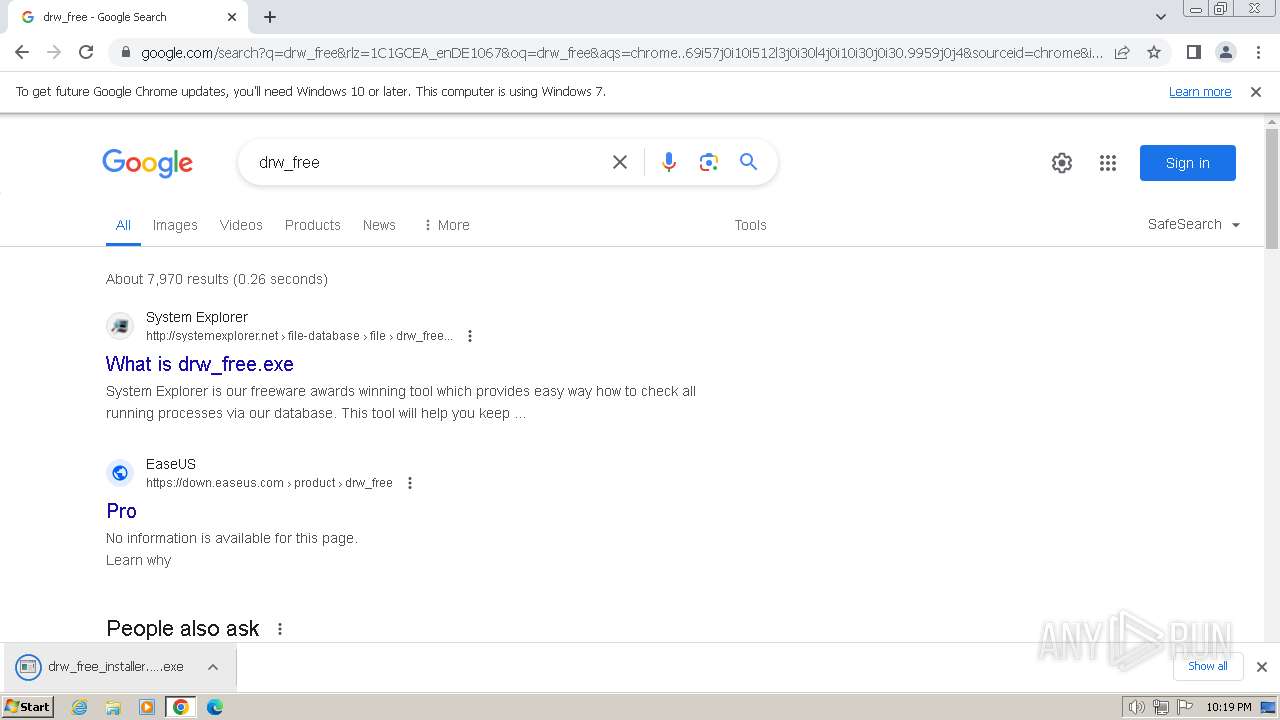Image resolution: width=1280 pixels, height=720 pixels.
Task: Open Google apps grid
Action: tap(1108, 163)
